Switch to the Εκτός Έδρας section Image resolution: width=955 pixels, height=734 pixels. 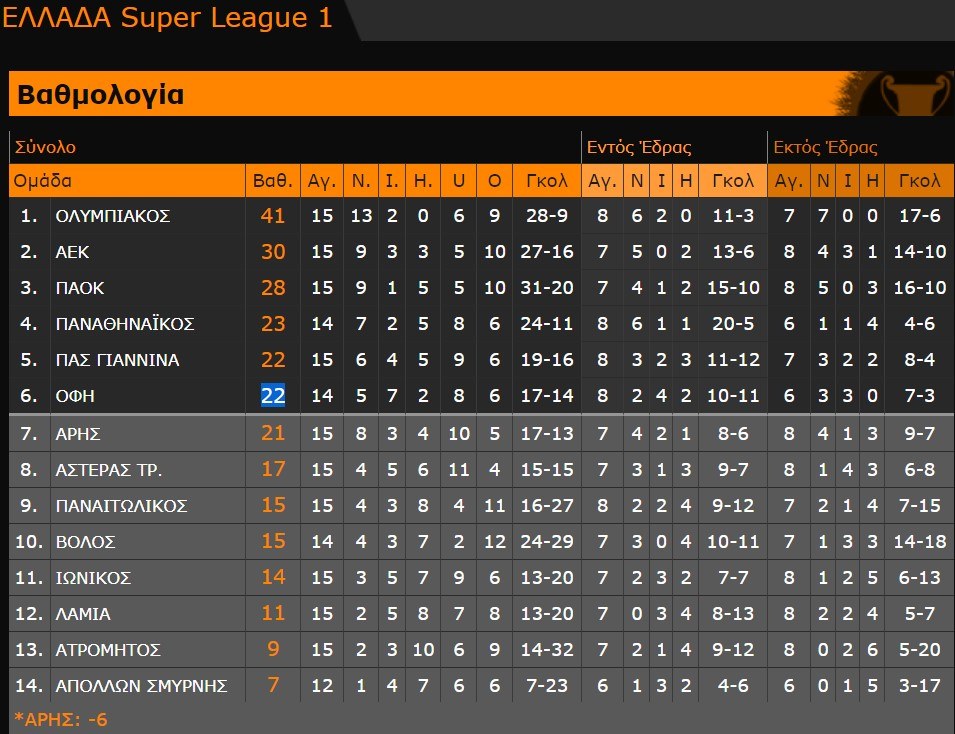pyautogui.click(x=826, y=147)
